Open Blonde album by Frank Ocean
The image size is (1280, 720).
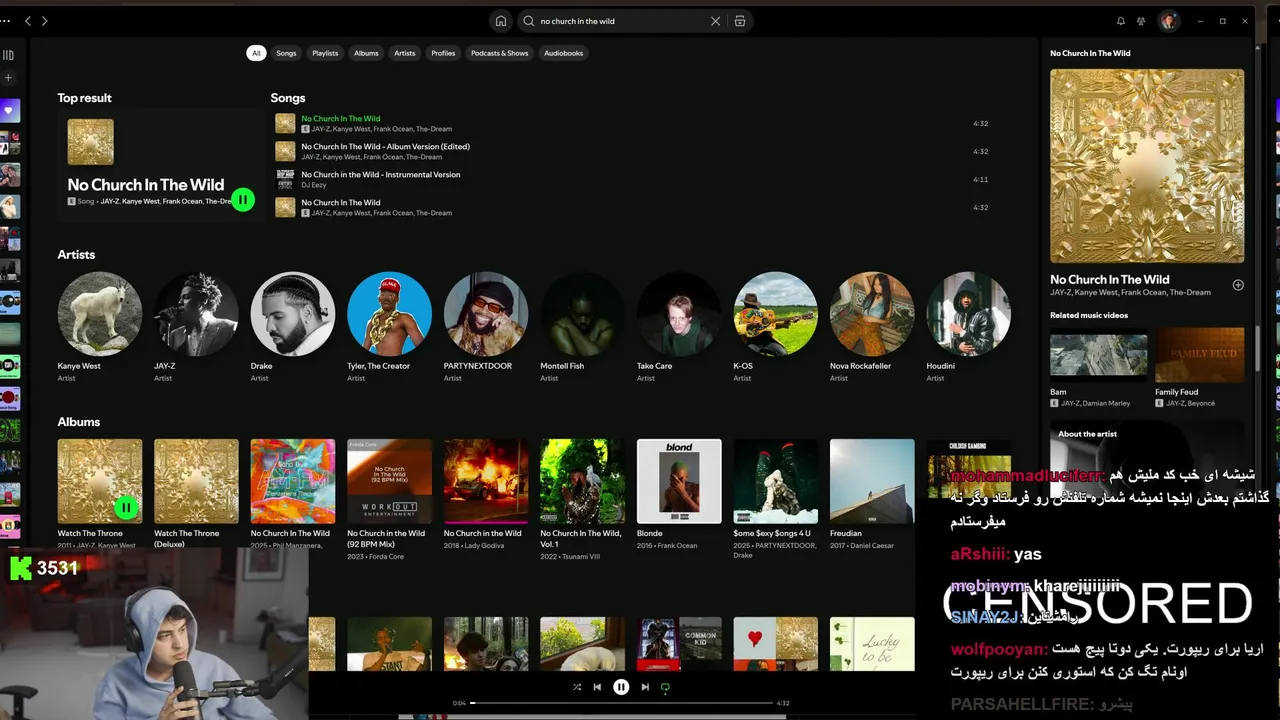(x=679, y=493)
